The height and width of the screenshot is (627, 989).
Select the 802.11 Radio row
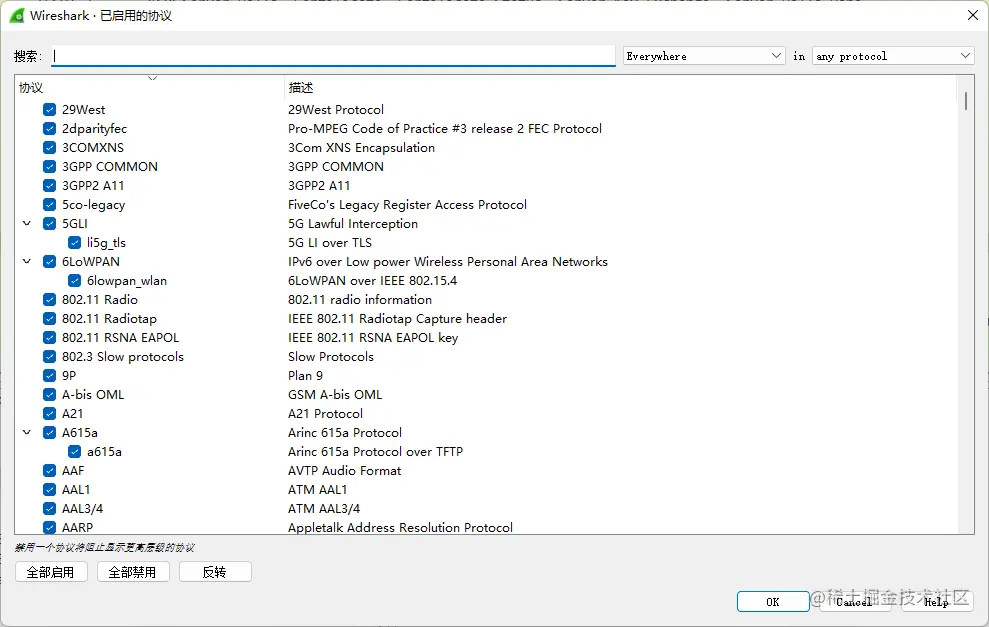point(486,300)
